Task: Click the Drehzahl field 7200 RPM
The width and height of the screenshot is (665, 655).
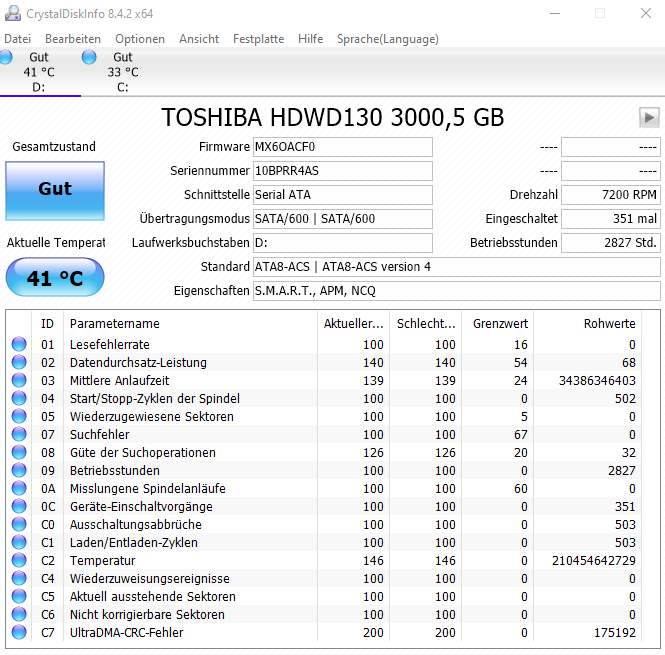Action: tap(611, 195)
